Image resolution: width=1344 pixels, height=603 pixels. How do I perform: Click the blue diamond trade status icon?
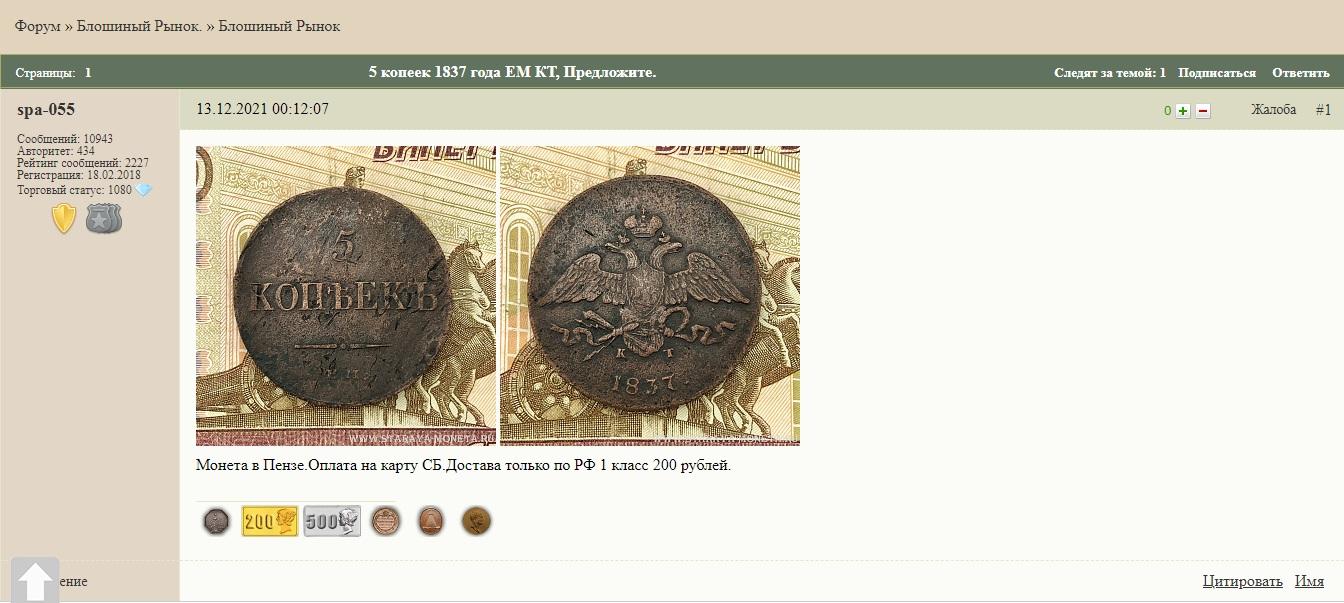tap(144, 190)
